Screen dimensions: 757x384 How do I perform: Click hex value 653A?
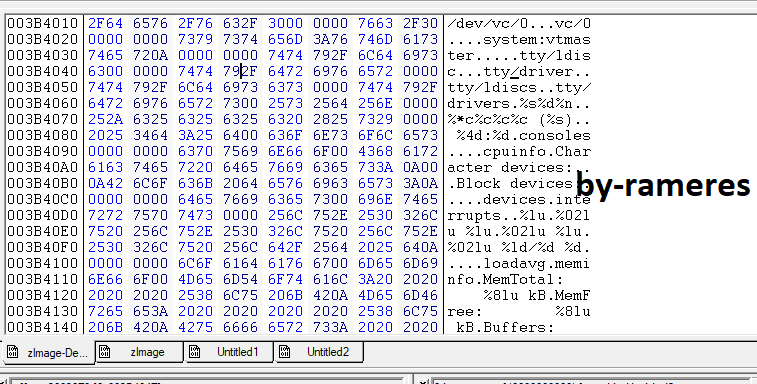151,311
